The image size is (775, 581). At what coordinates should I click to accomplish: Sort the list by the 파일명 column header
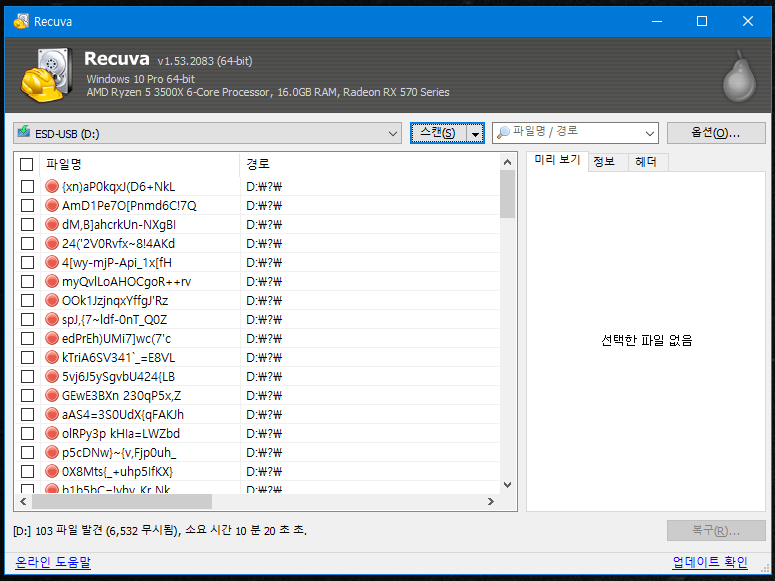pos(140,164)
